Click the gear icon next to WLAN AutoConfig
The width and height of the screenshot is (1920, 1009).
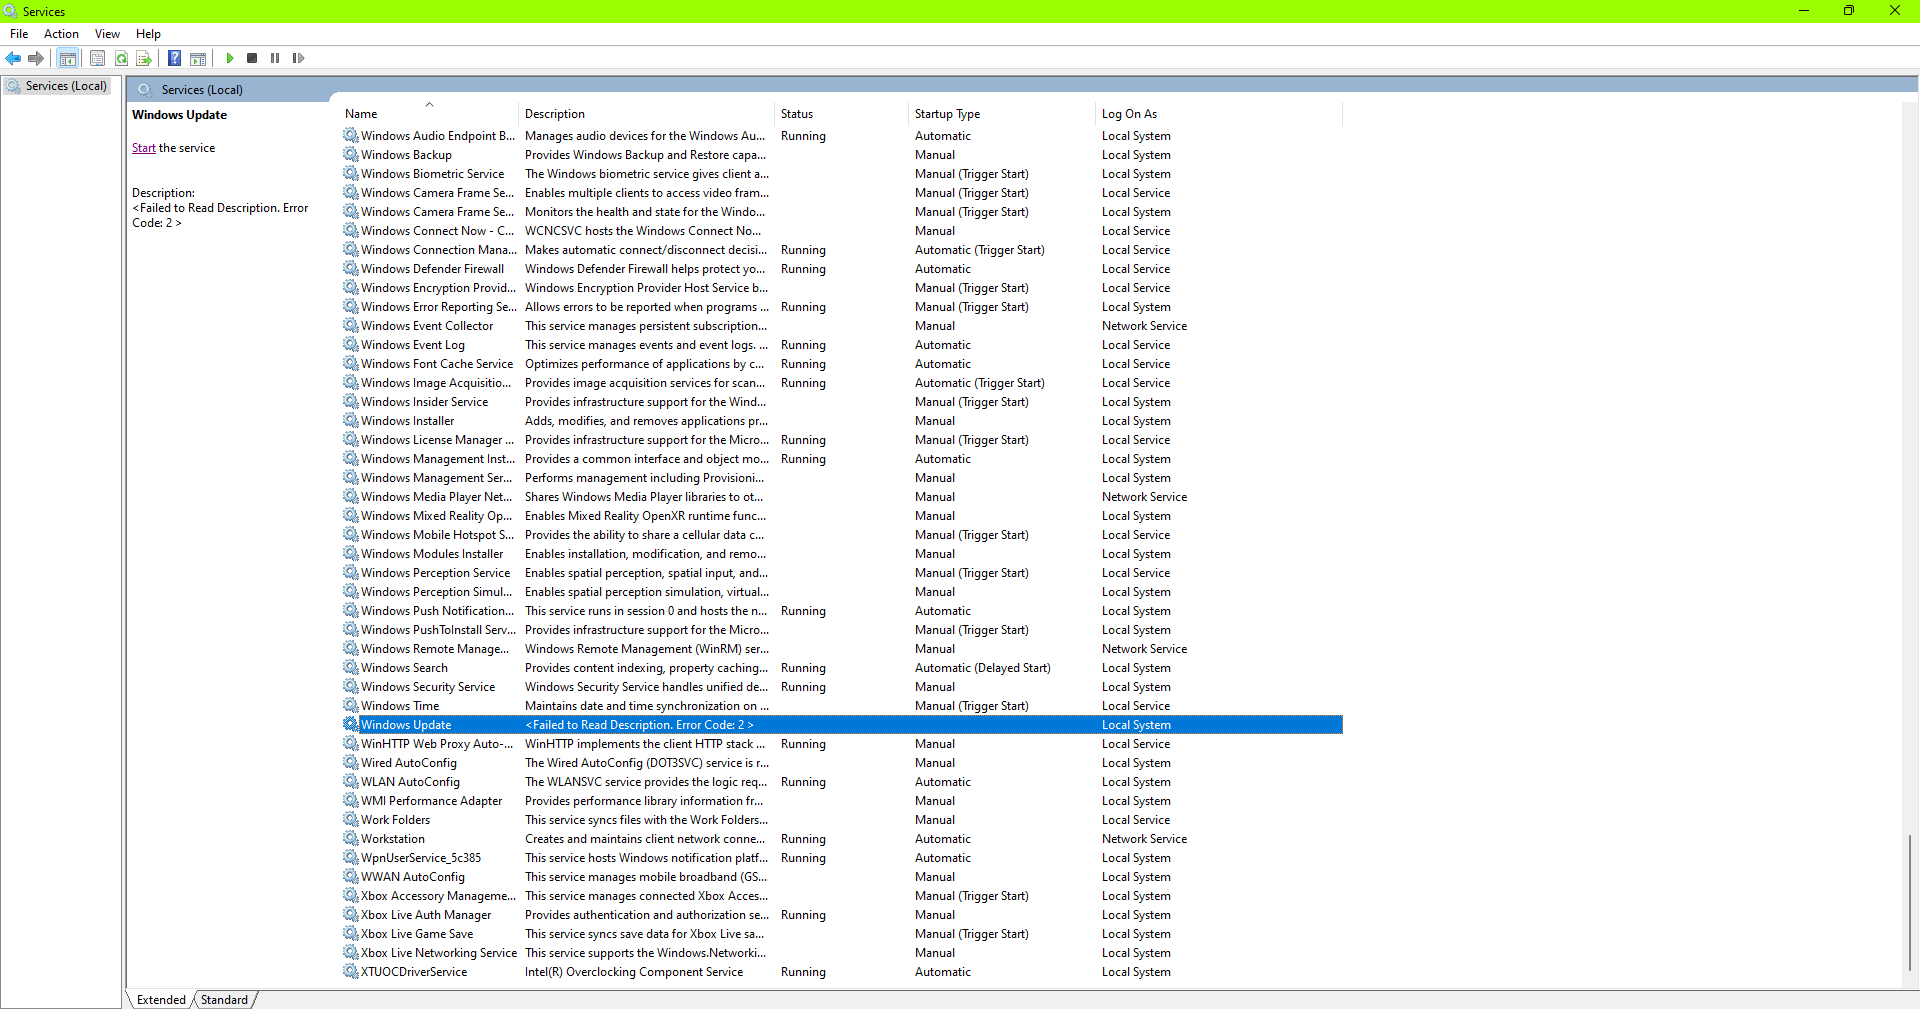coord(351,782)
